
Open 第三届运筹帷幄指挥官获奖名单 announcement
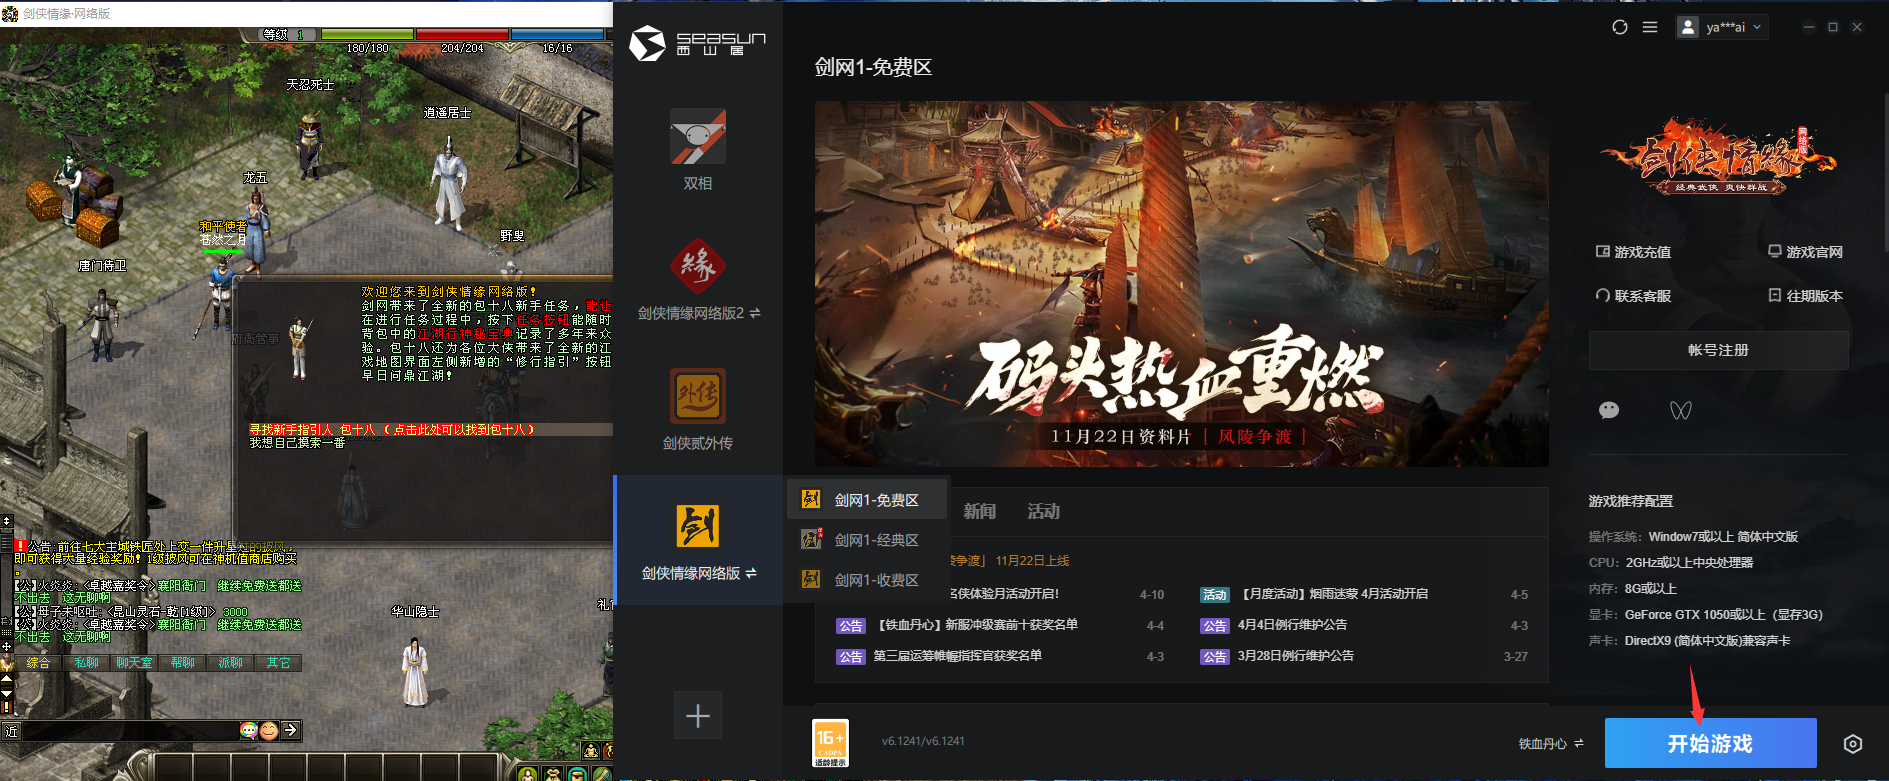(x=958, y=656)
